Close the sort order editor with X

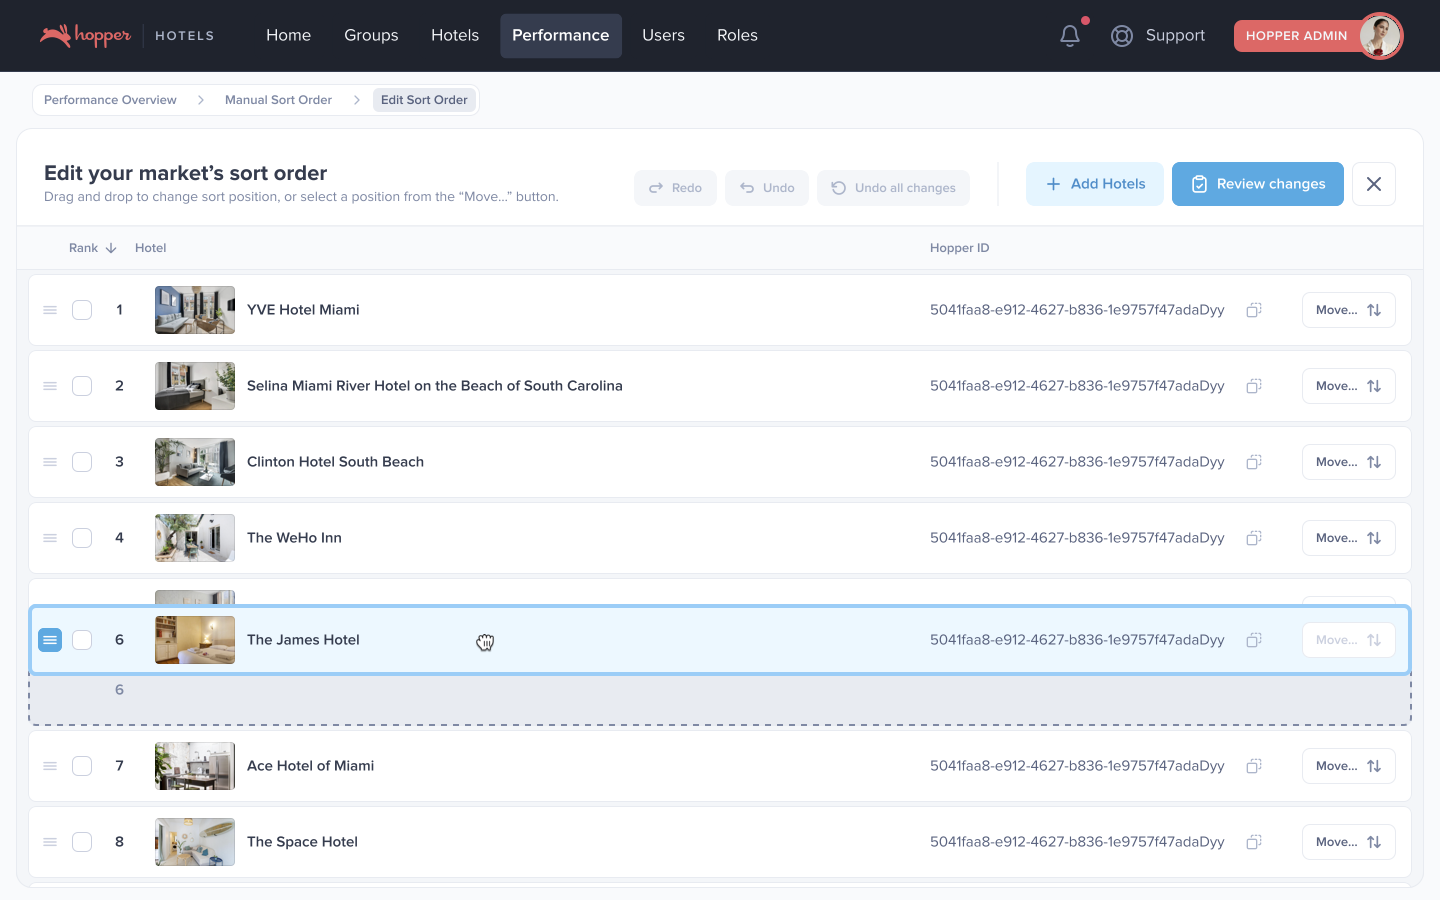tap(1373, 184)
